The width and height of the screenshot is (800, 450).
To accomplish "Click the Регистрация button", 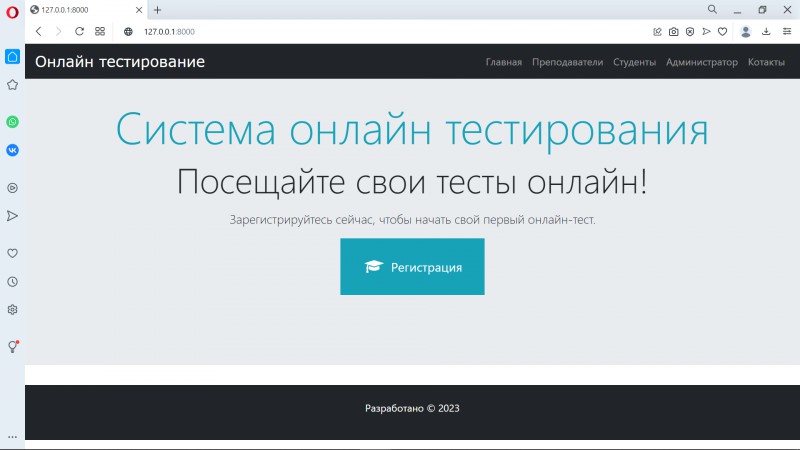I will [x=412, y=266].
